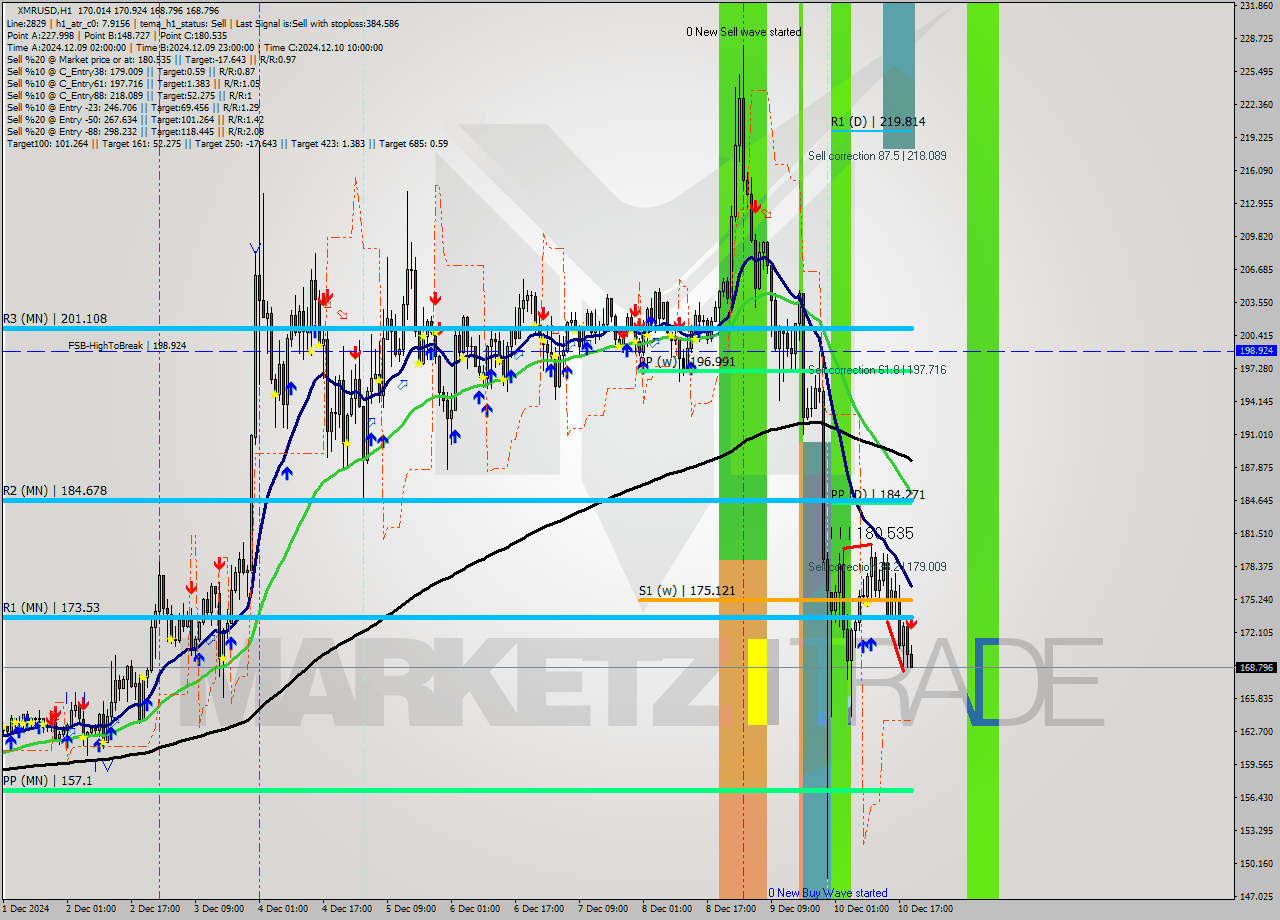
Task: Select the 'FSB-HighToBreak | 198.924' label
Action: point(127,345)
